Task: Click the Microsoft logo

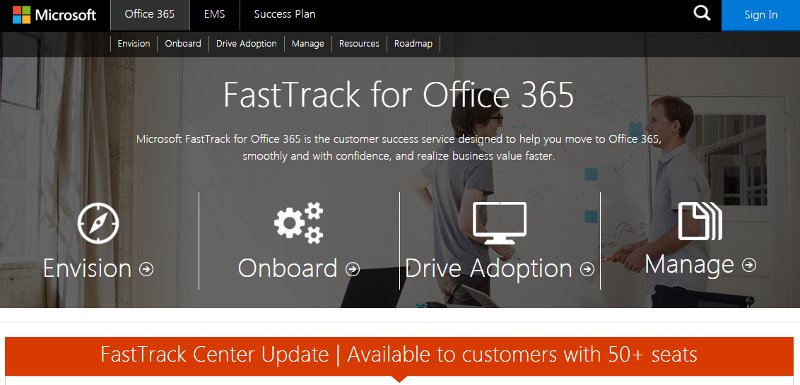Action: point(55,15)
